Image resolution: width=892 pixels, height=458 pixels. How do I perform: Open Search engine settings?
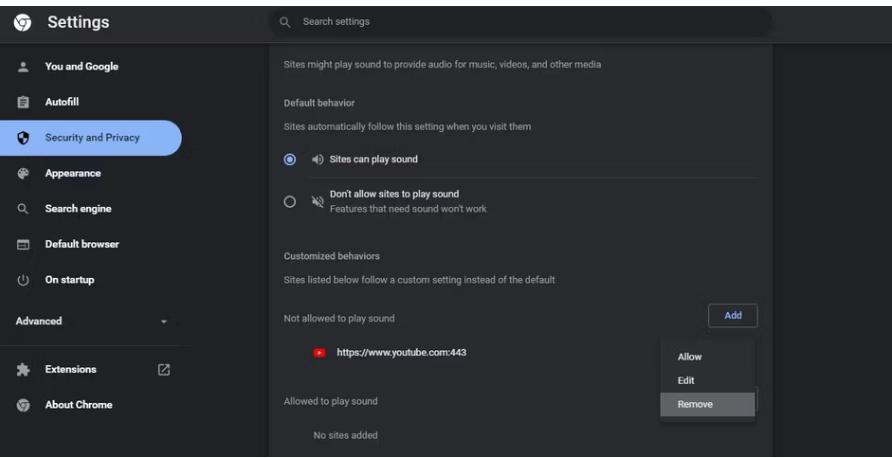78,209
